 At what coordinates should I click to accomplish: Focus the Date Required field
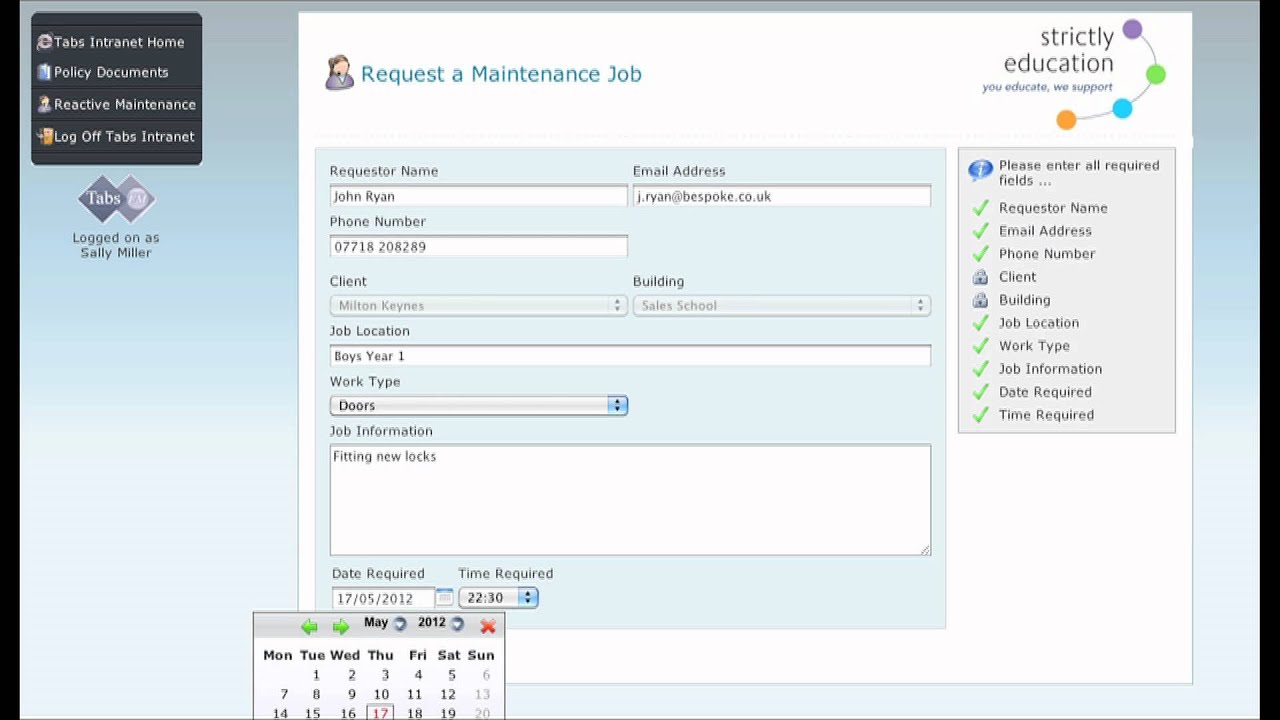(383, 598)
